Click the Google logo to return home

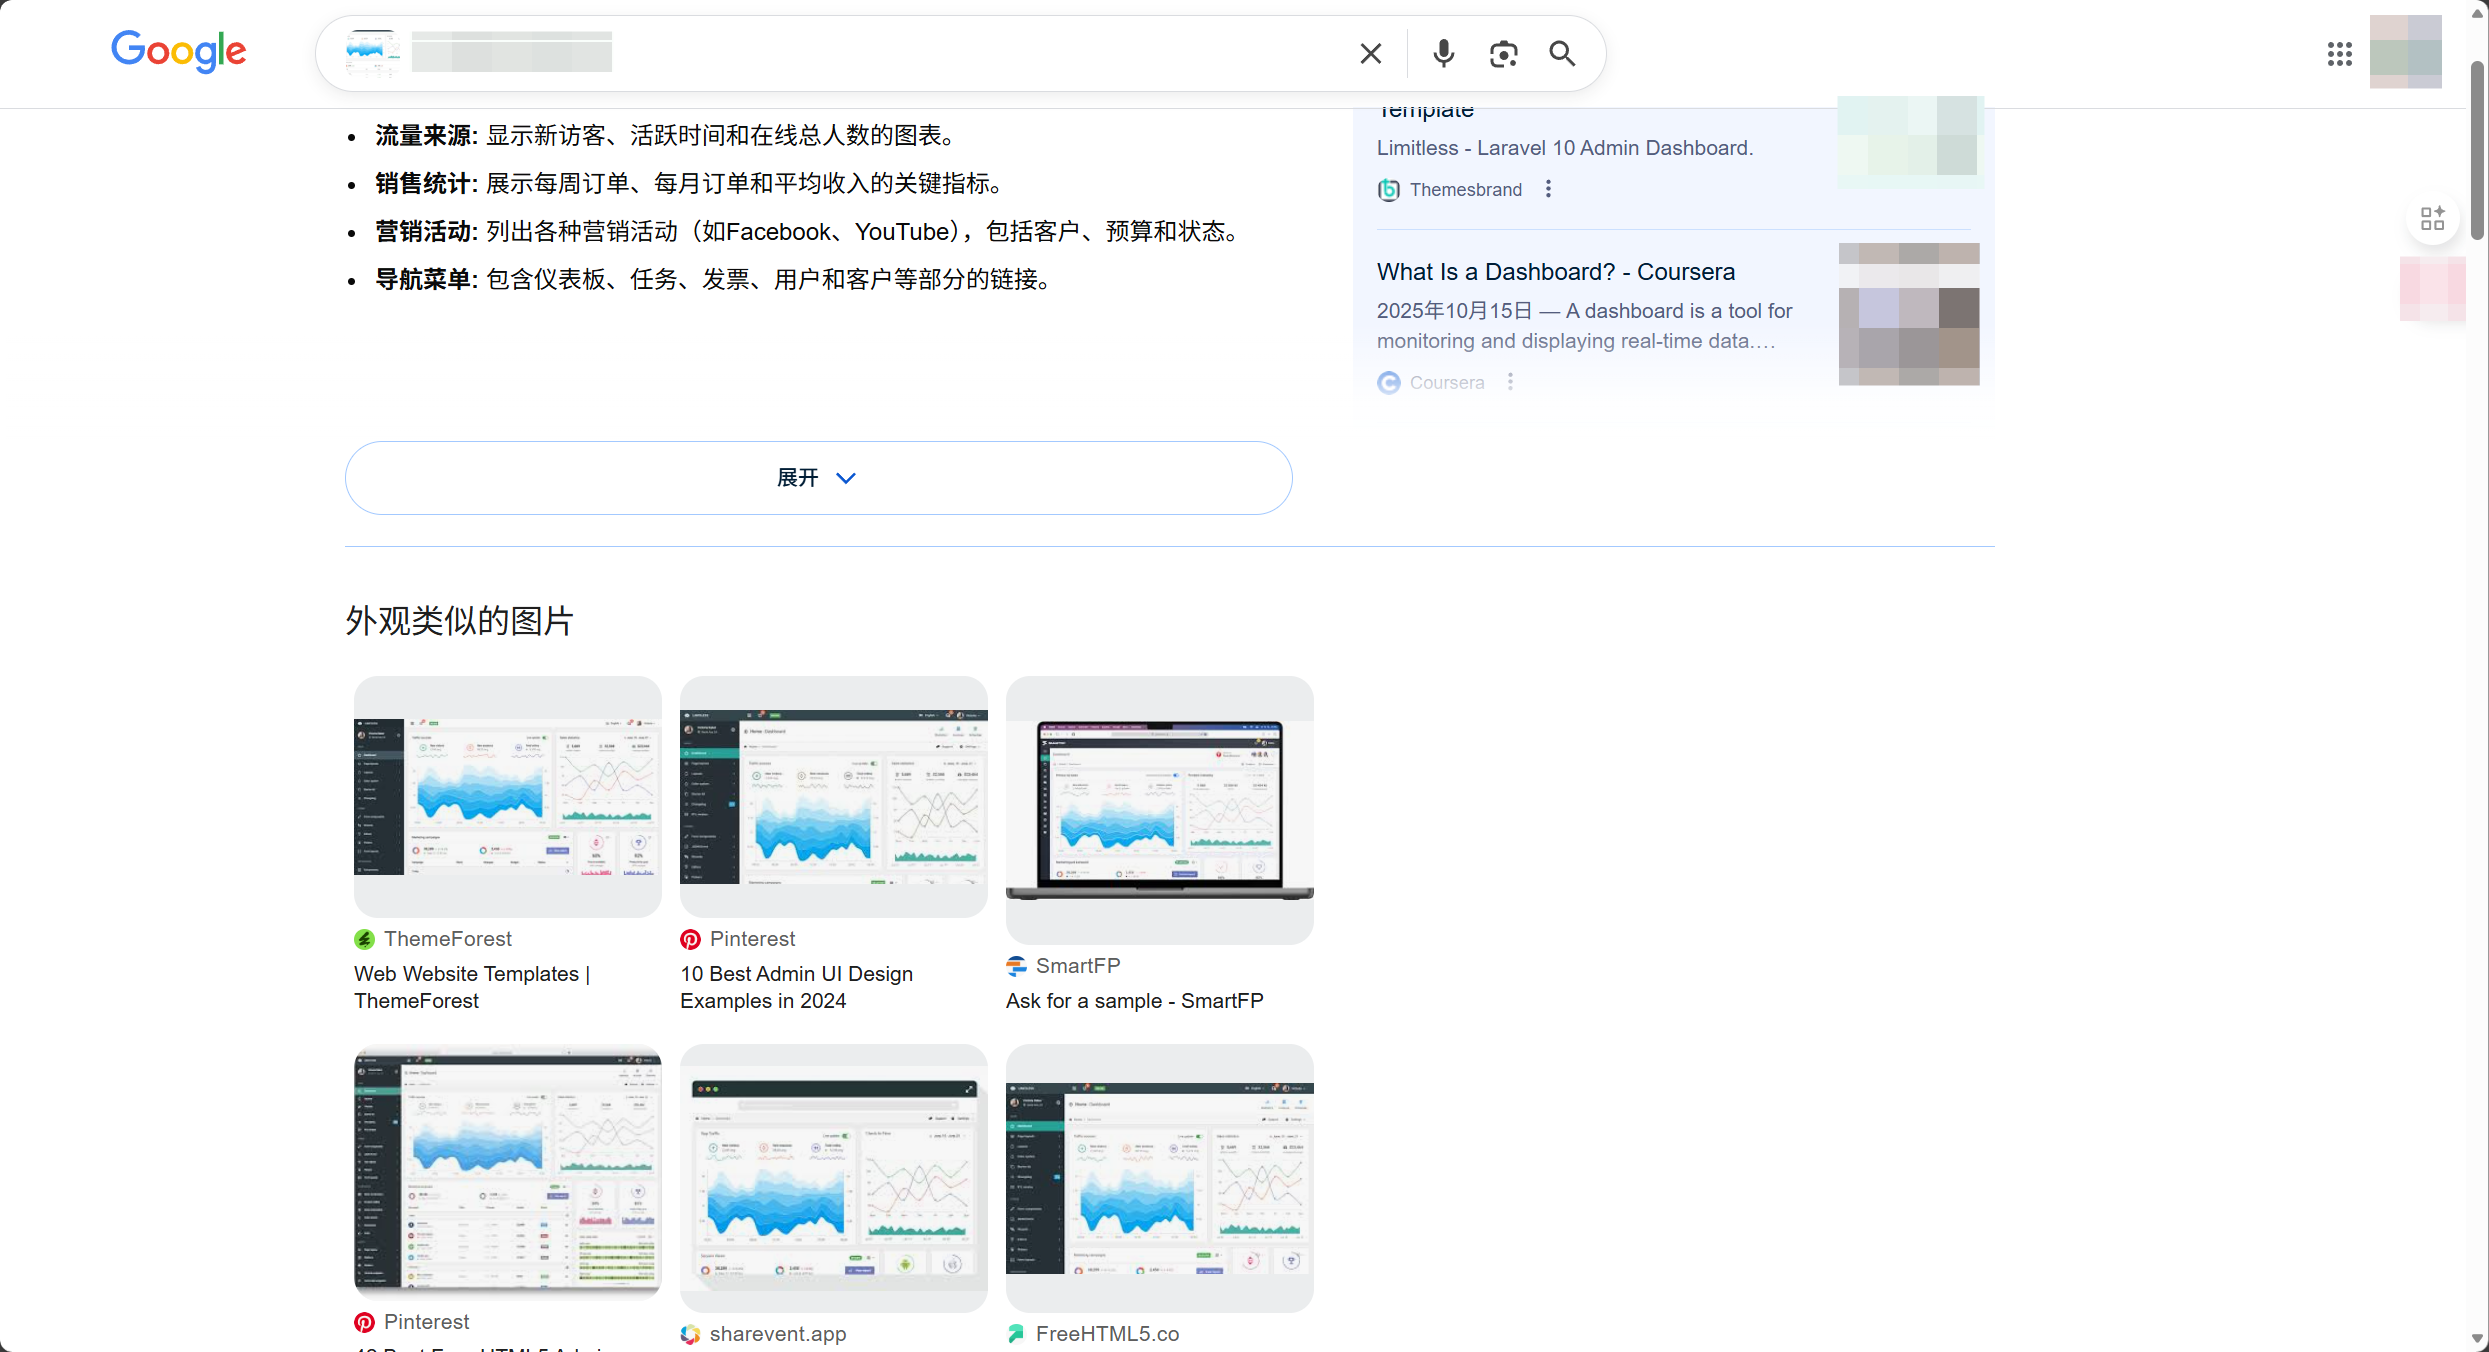coord(179,52)
